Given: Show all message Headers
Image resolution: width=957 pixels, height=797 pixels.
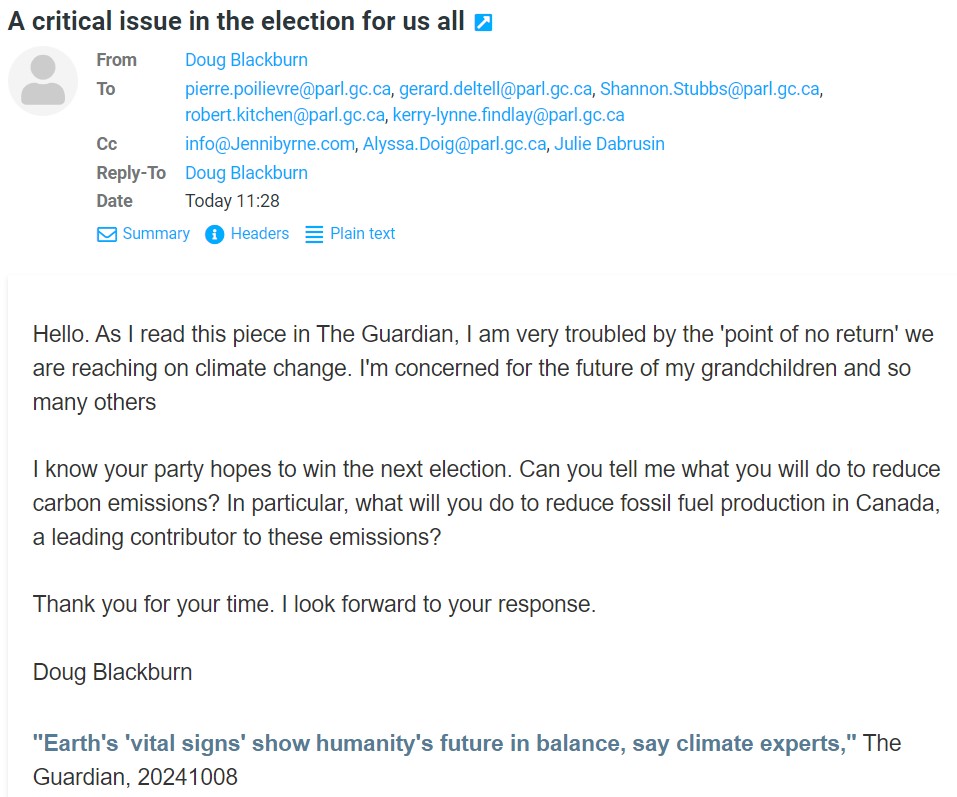Looking at the screenshot, I should (x=259, y=234).
